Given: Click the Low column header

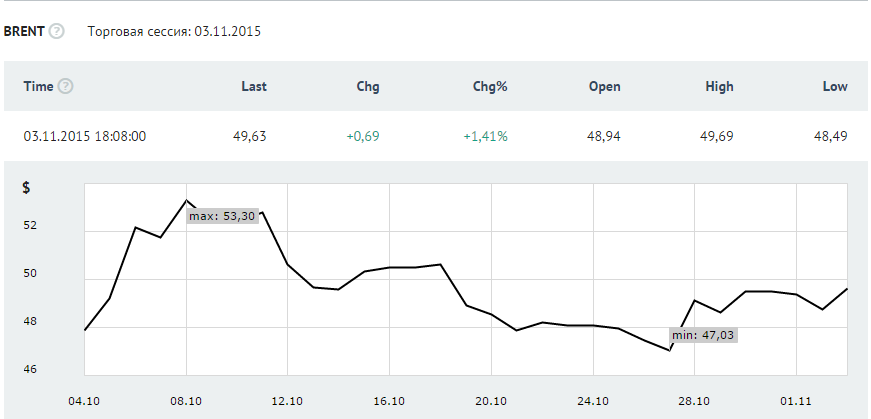Looking at the screenshot, I should [x=835, y=86].
